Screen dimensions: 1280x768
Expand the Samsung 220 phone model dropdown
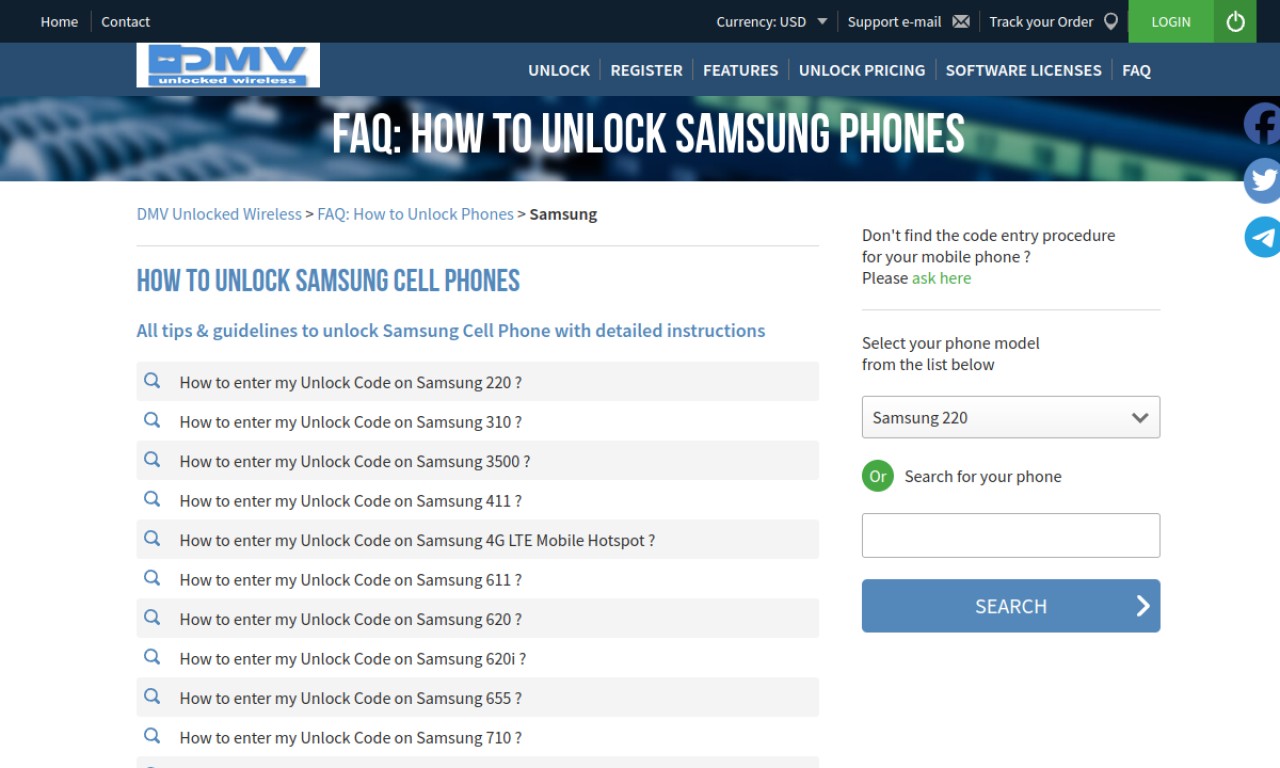coord(1011,417)
